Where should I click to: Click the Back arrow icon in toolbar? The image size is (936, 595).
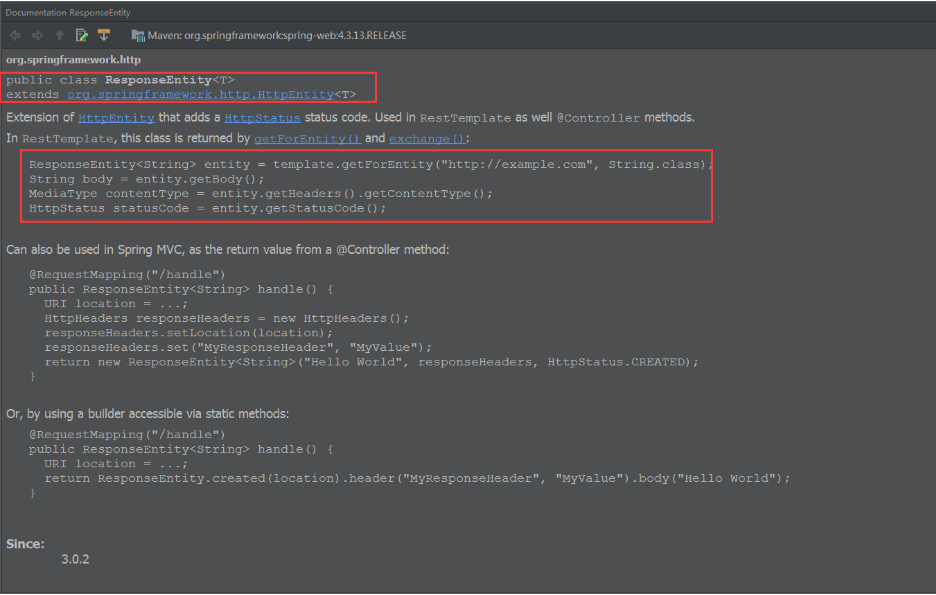click(x=16, y=36)
